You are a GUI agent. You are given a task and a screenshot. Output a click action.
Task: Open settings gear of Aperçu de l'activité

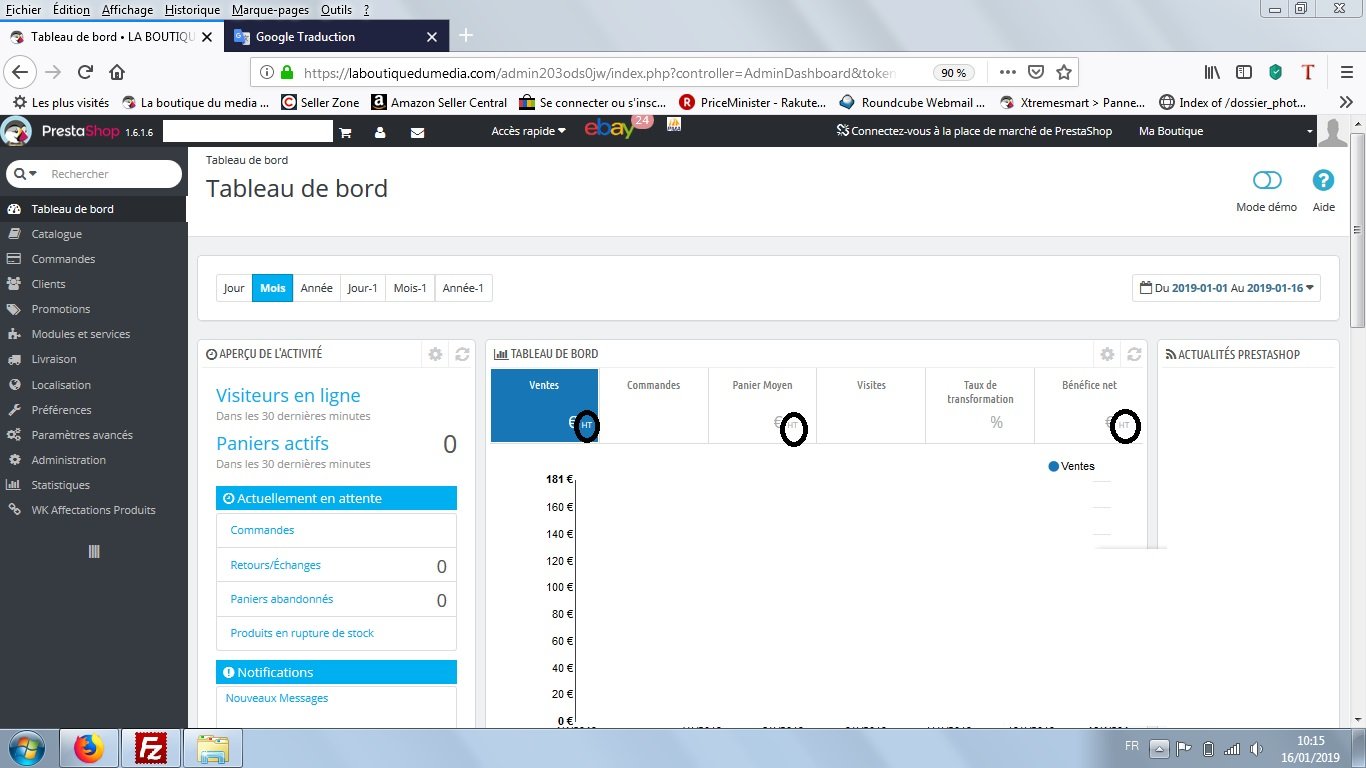435,354
